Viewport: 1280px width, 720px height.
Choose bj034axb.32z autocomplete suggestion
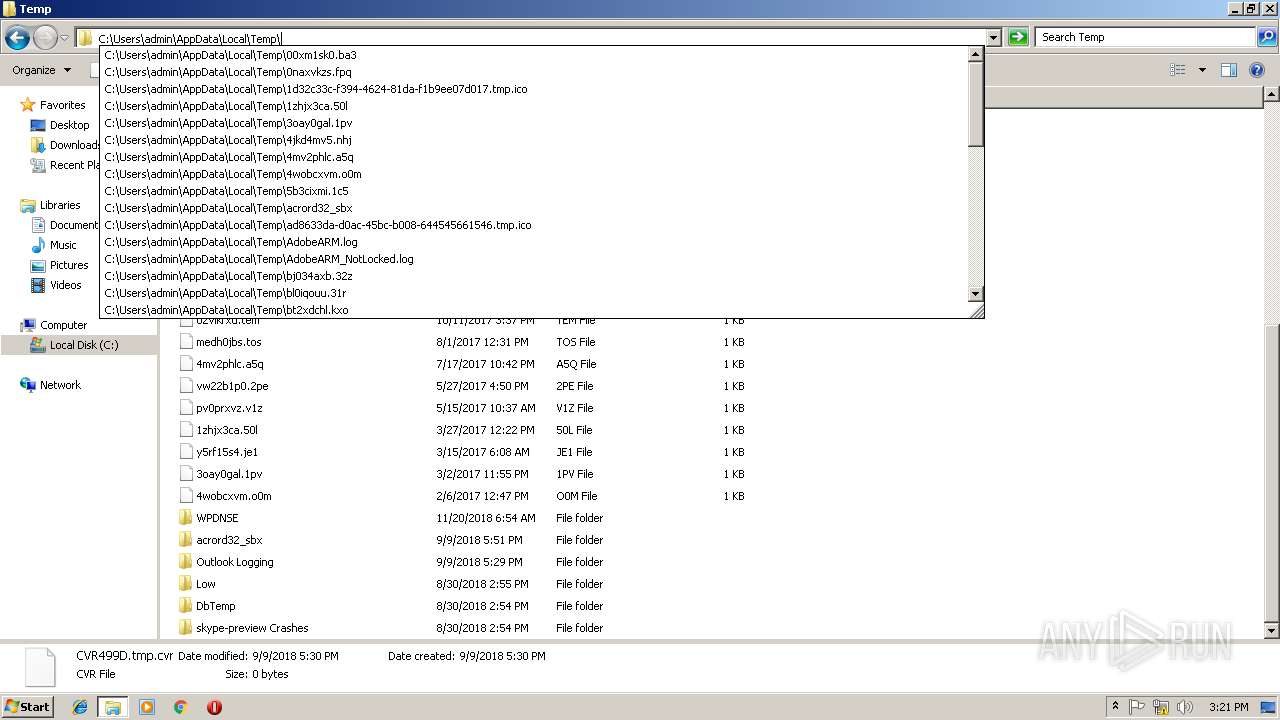point(535,276)
